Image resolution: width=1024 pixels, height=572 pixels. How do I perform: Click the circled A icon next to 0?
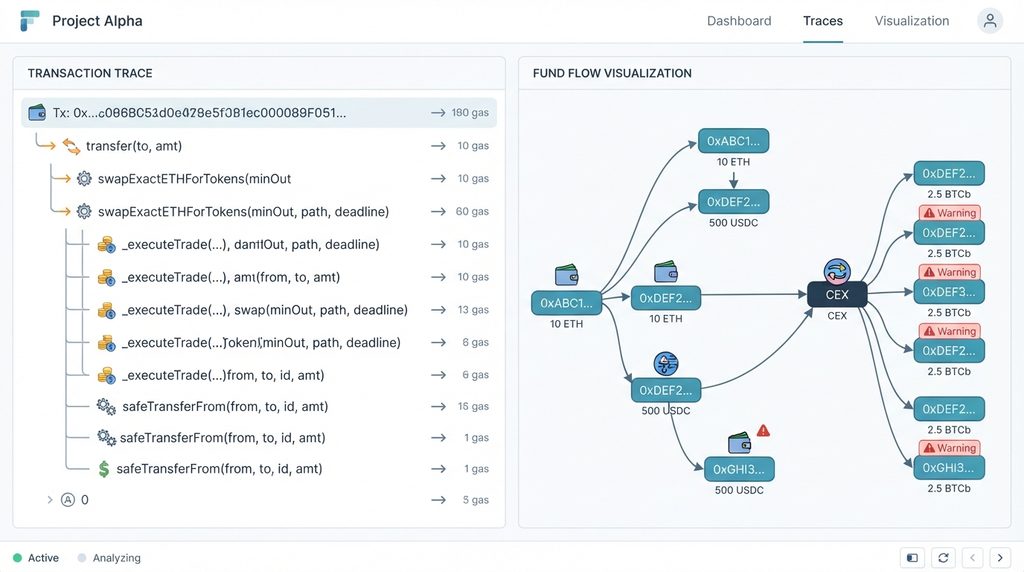[x=68, y=500]
